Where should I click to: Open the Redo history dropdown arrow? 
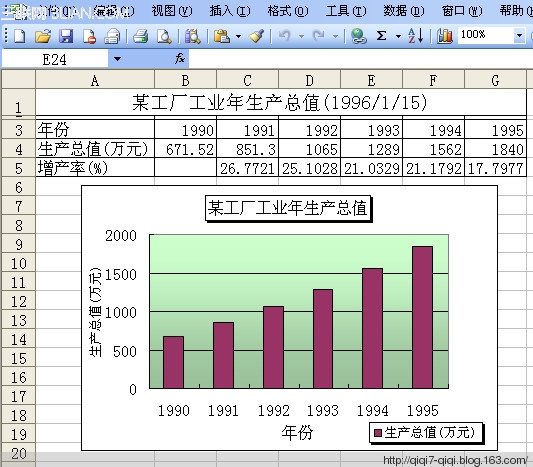pyautogui.click(x=335, y=36)
